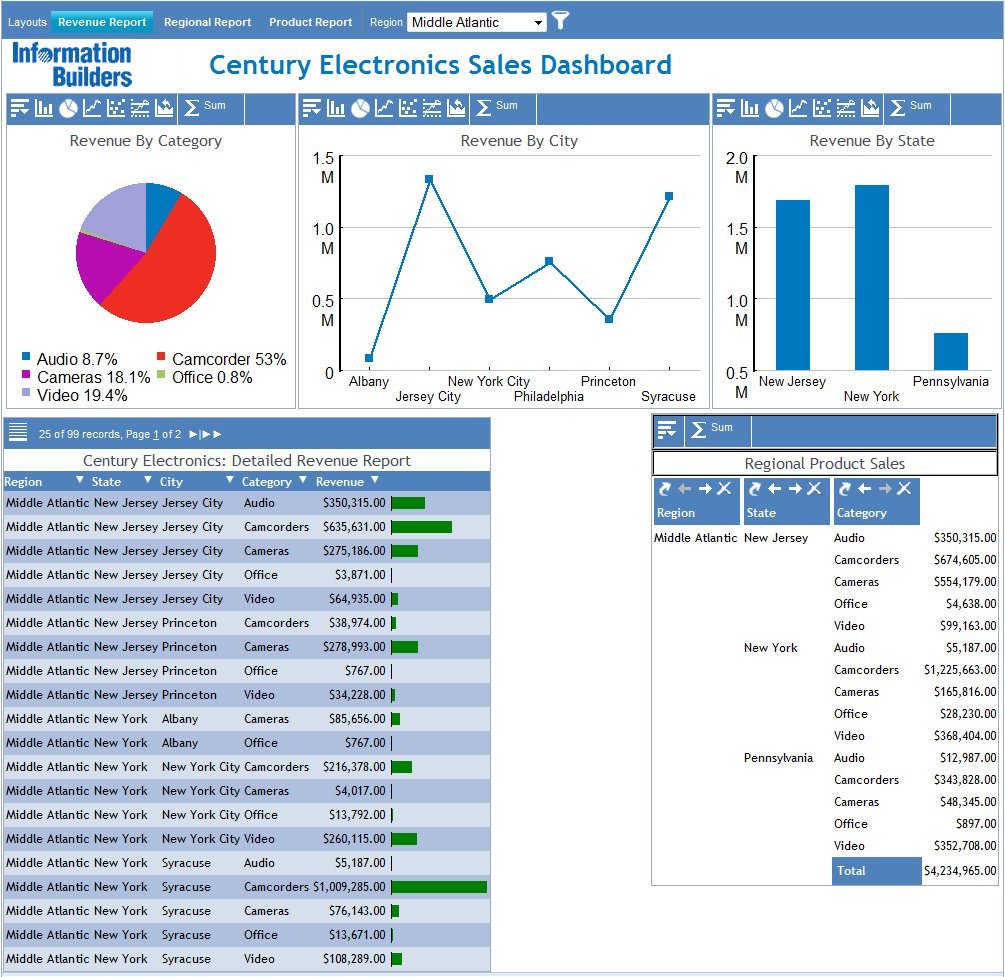Select scatter chart icon in Revenue By State toolbar
The width and height of the screenshot is (1005, 977).
tap(822, 108)
